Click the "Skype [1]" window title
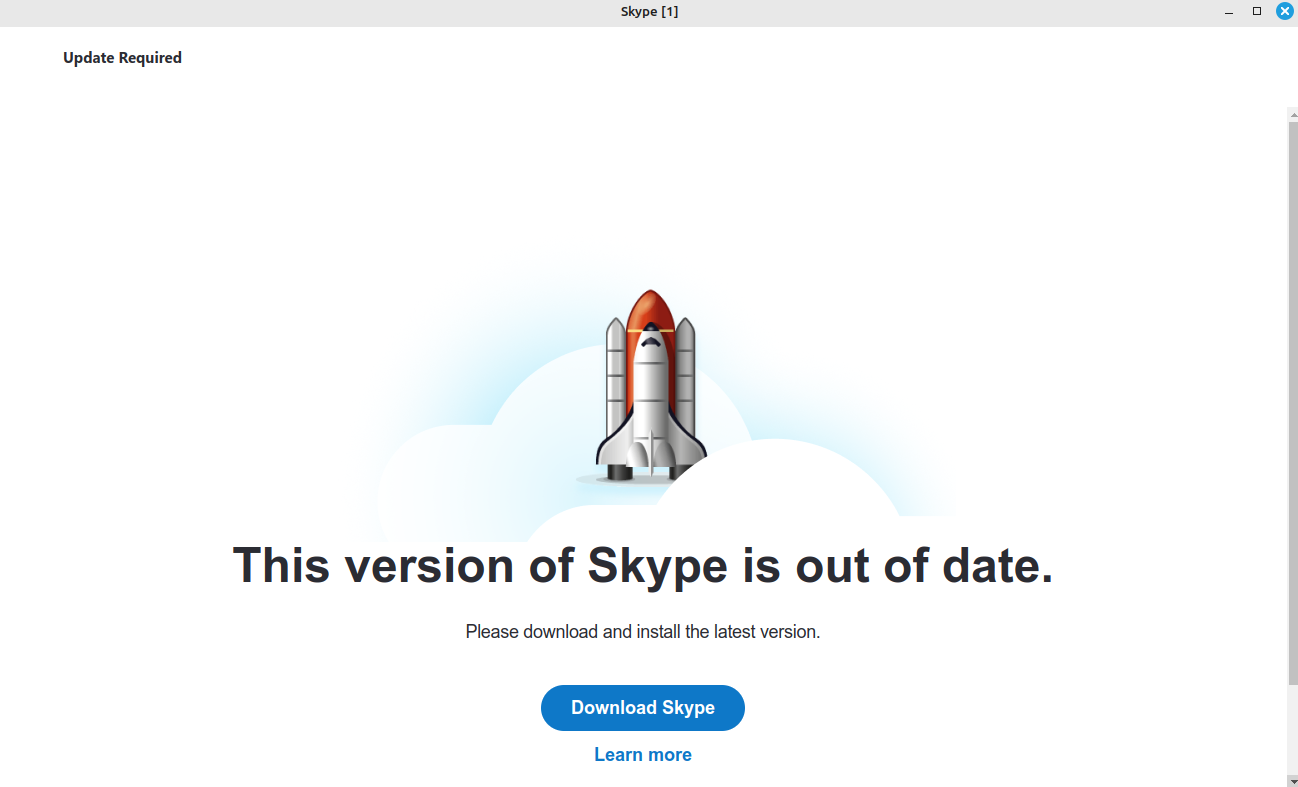The height and width of the screenshot is (787, 1298). pyautogui.click(x=649, y=12)
